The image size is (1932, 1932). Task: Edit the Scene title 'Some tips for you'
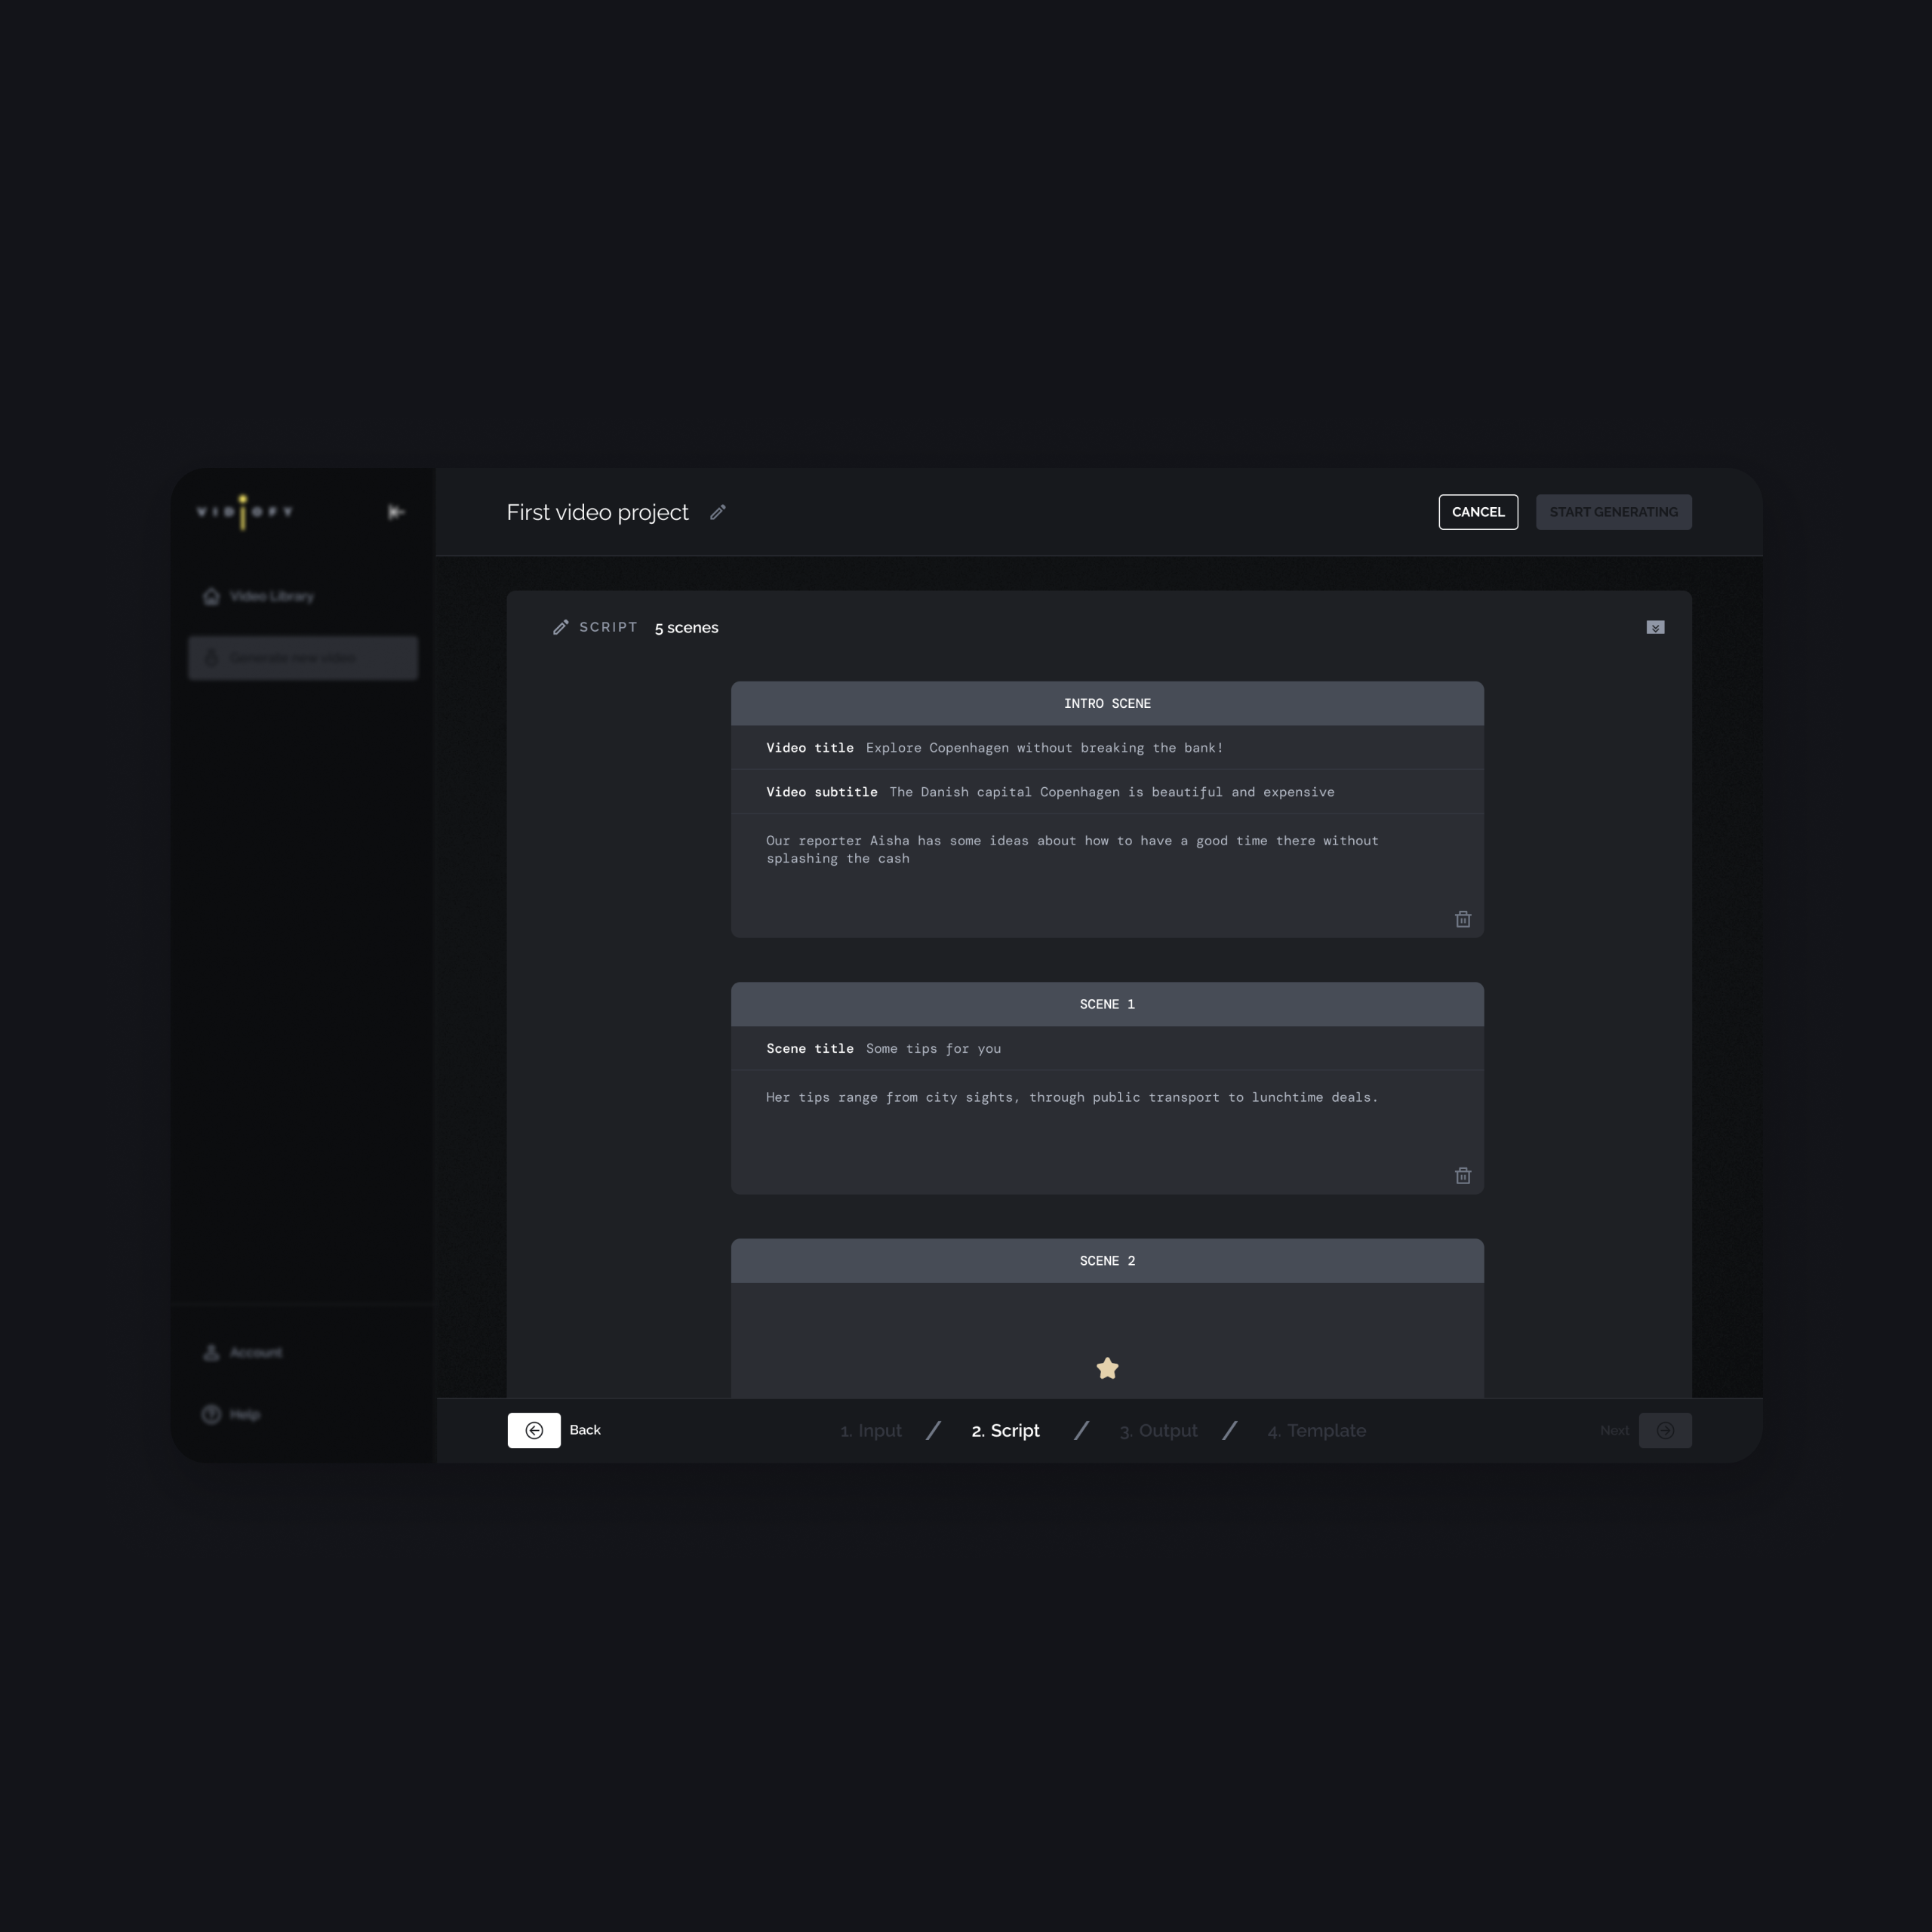click(x=933, y=1048)
